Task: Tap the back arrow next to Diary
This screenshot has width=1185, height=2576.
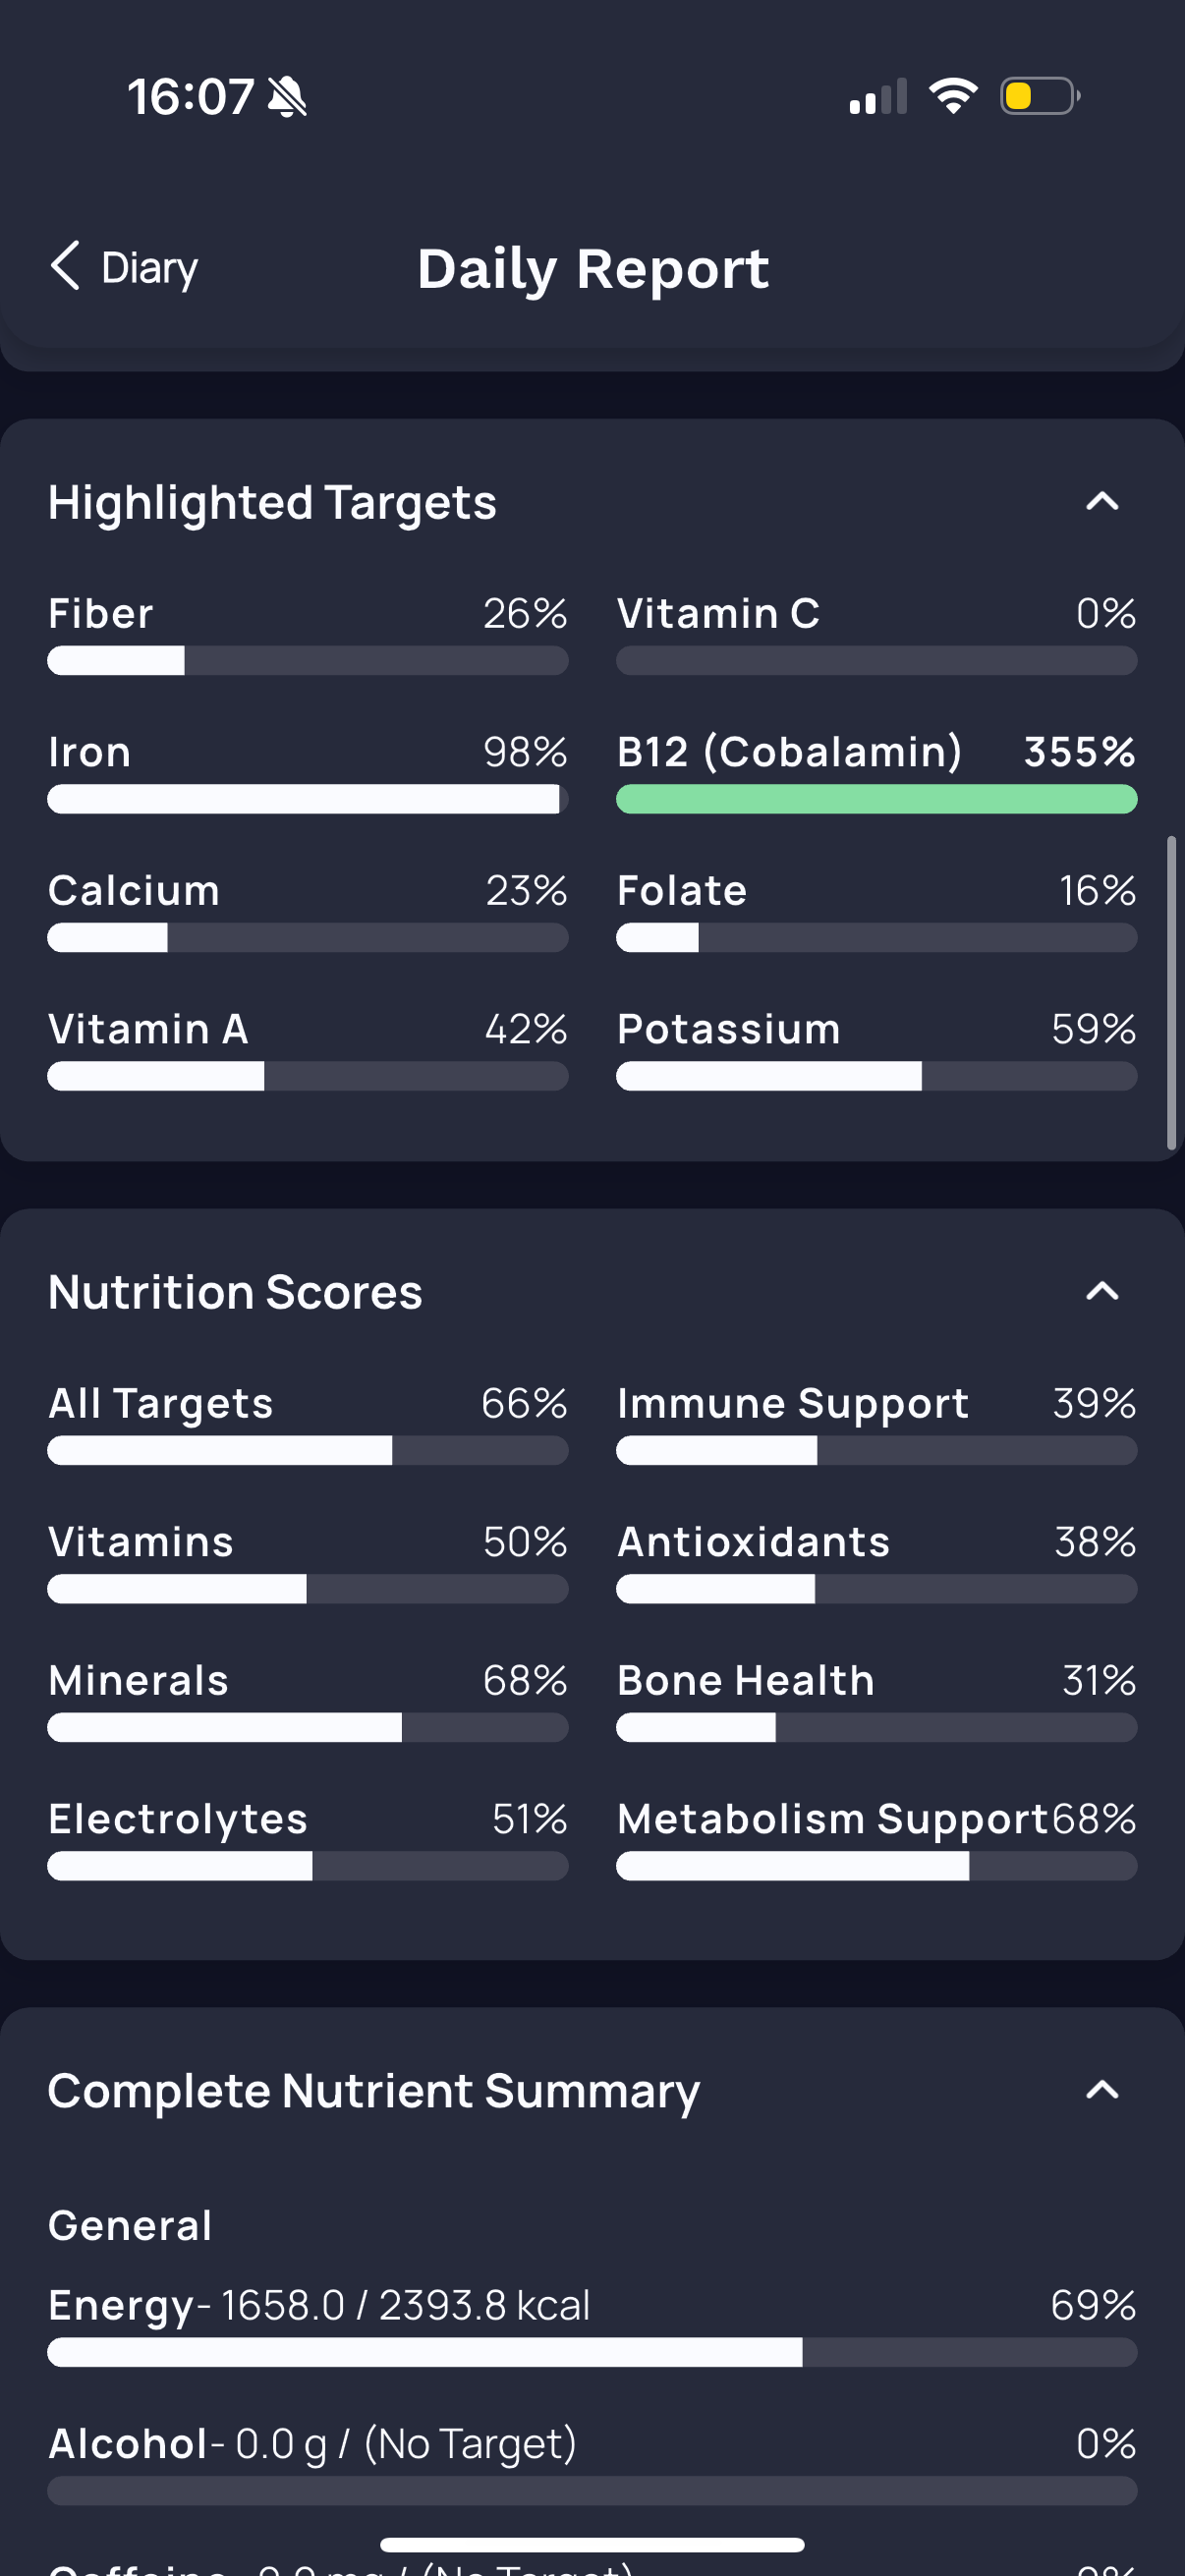Action: coord(66,266)
